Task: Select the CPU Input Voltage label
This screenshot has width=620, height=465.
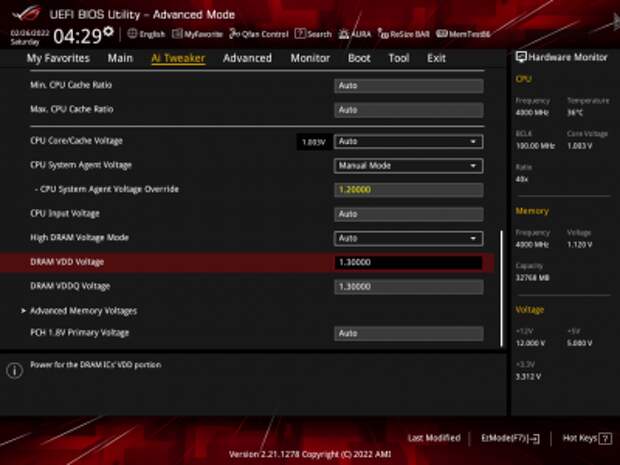Action: (64, 214)
